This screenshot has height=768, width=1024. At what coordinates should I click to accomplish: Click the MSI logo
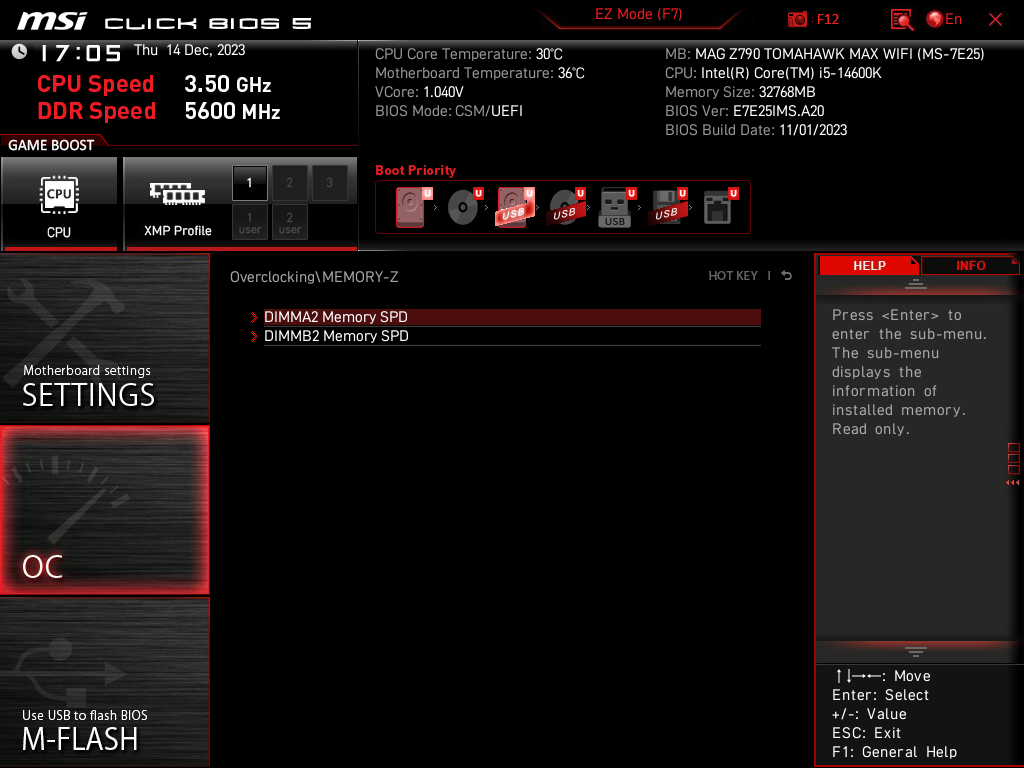(52, 22)
